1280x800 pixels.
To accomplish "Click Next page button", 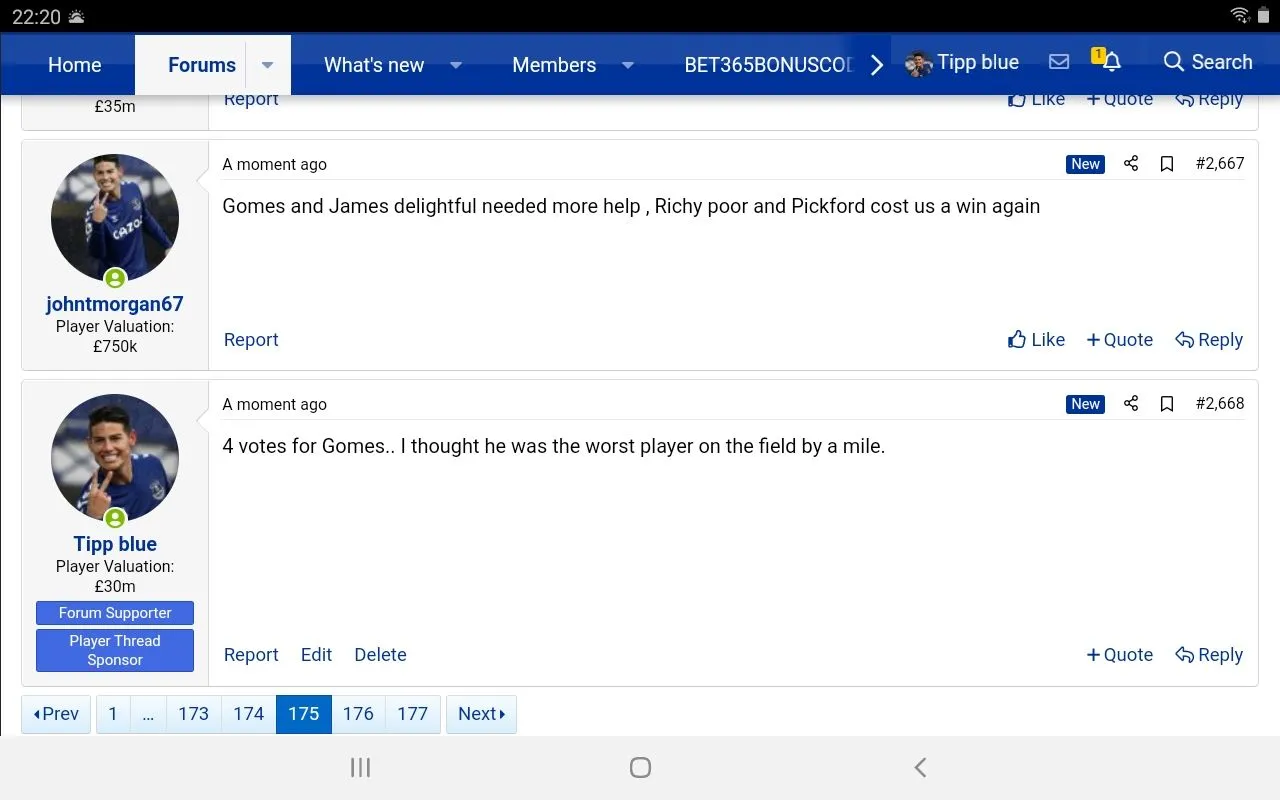I will 481,714.
